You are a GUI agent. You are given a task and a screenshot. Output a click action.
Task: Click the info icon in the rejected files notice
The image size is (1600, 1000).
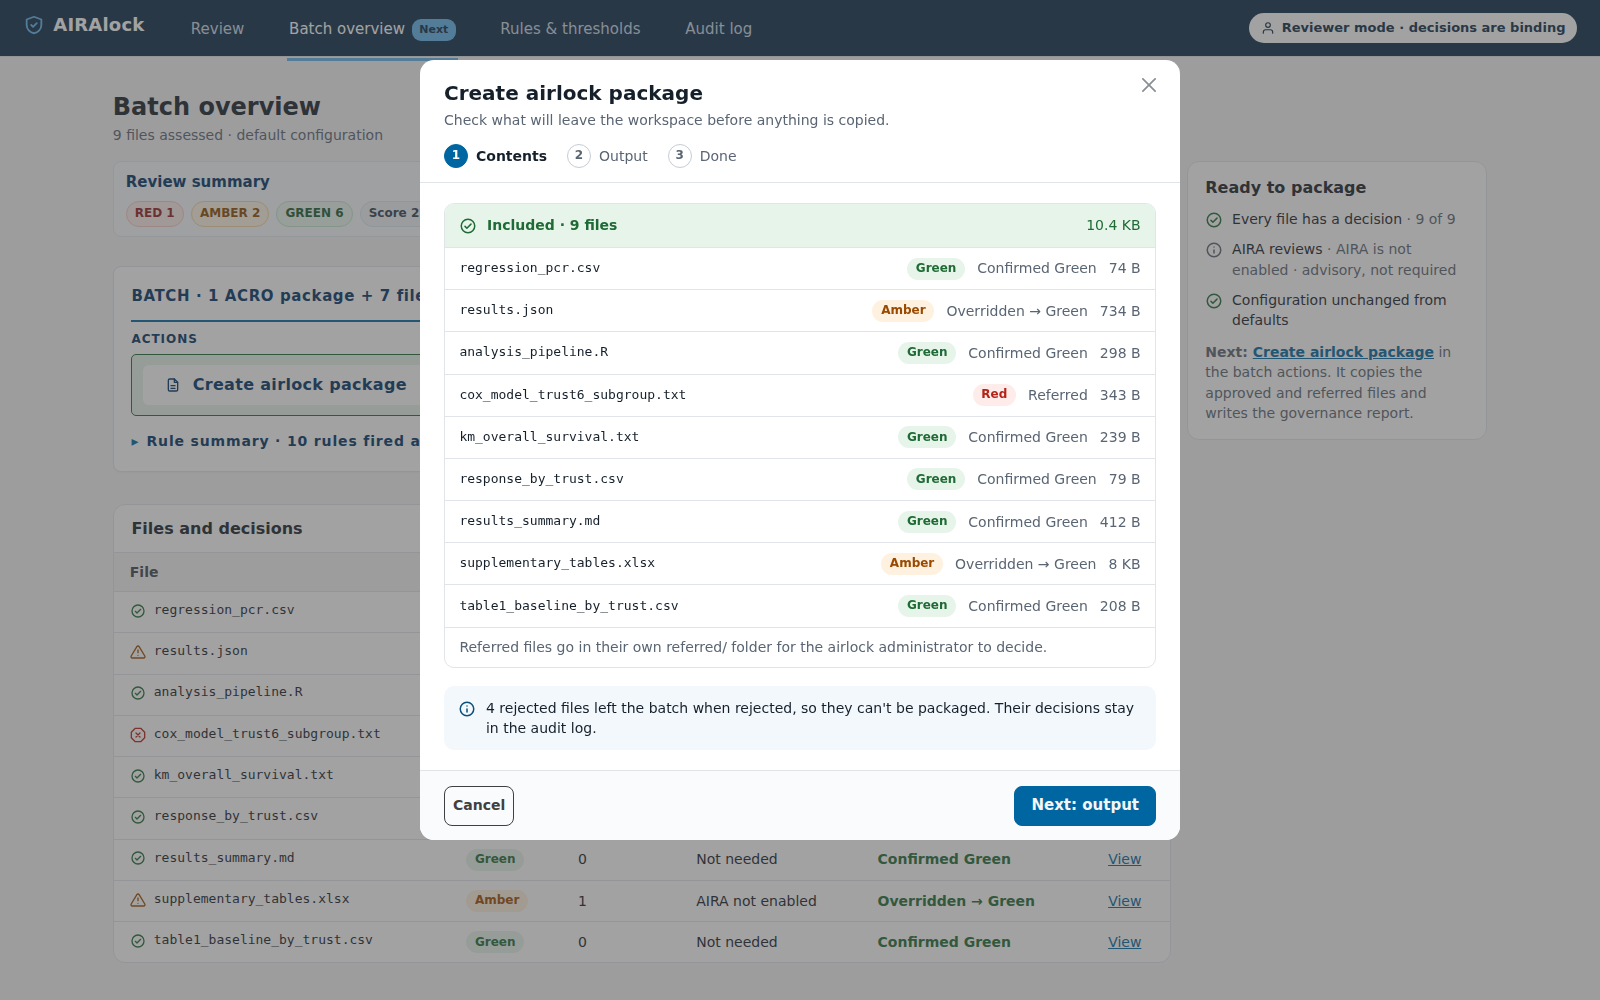(467, 709)
